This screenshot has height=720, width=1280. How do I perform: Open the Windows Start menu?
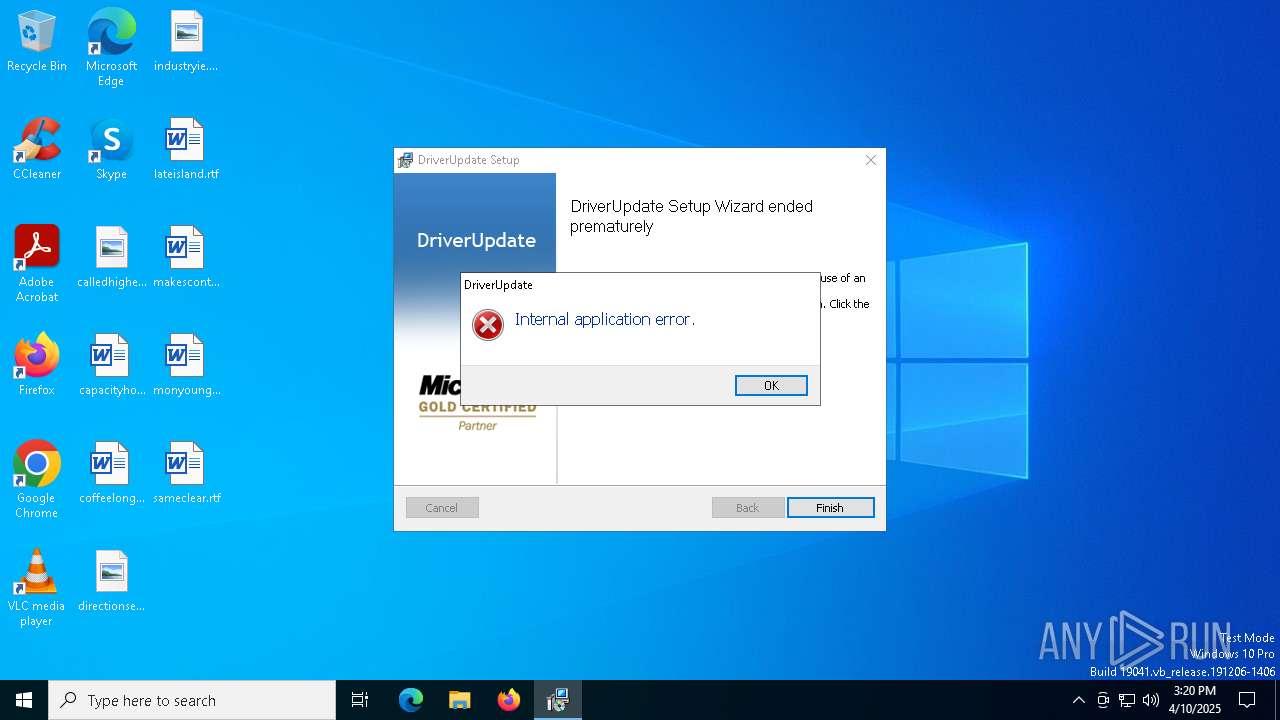(x=24, y=700)
